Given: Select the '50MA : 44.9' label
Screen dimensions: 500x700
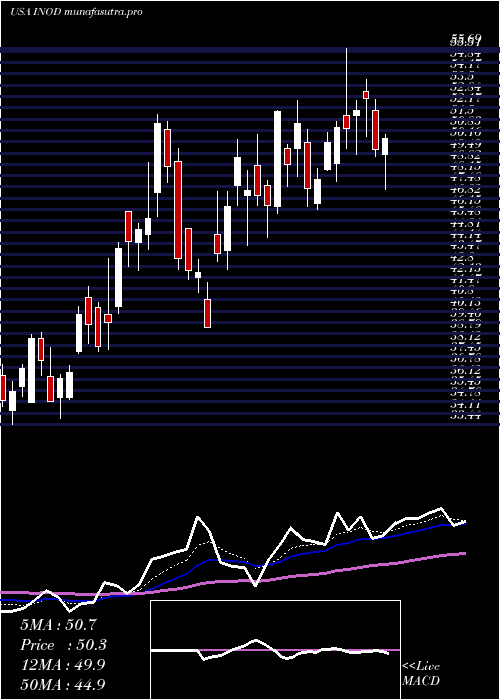Looking at the screenshot, I should pyautogui.click(x=62, y=685).
